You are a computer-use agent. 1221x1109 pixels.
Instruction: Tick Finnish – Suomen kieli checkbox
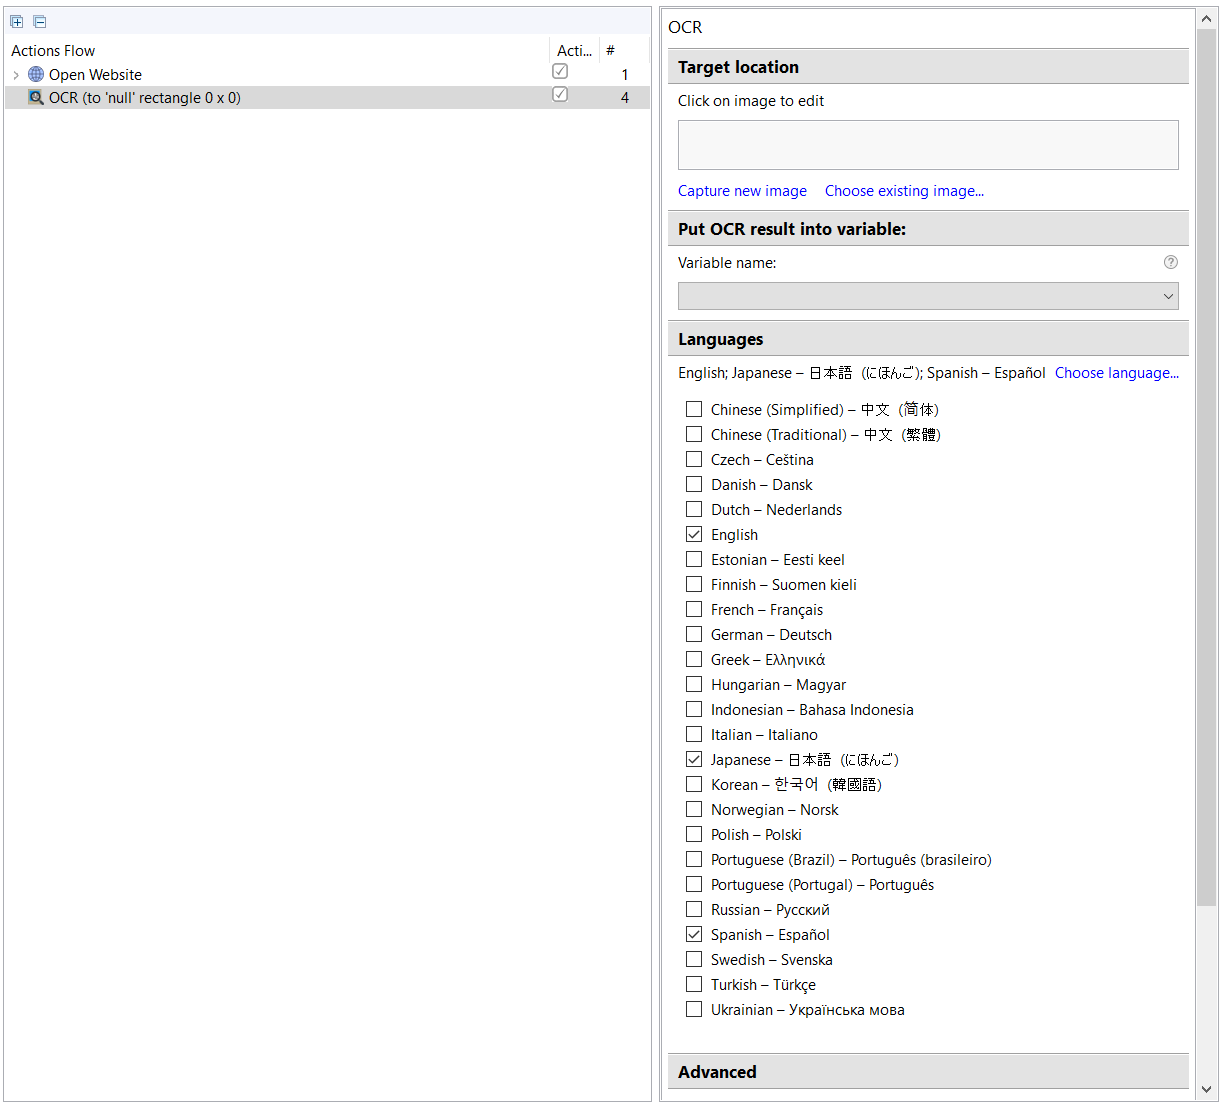(x=694, y=584)
